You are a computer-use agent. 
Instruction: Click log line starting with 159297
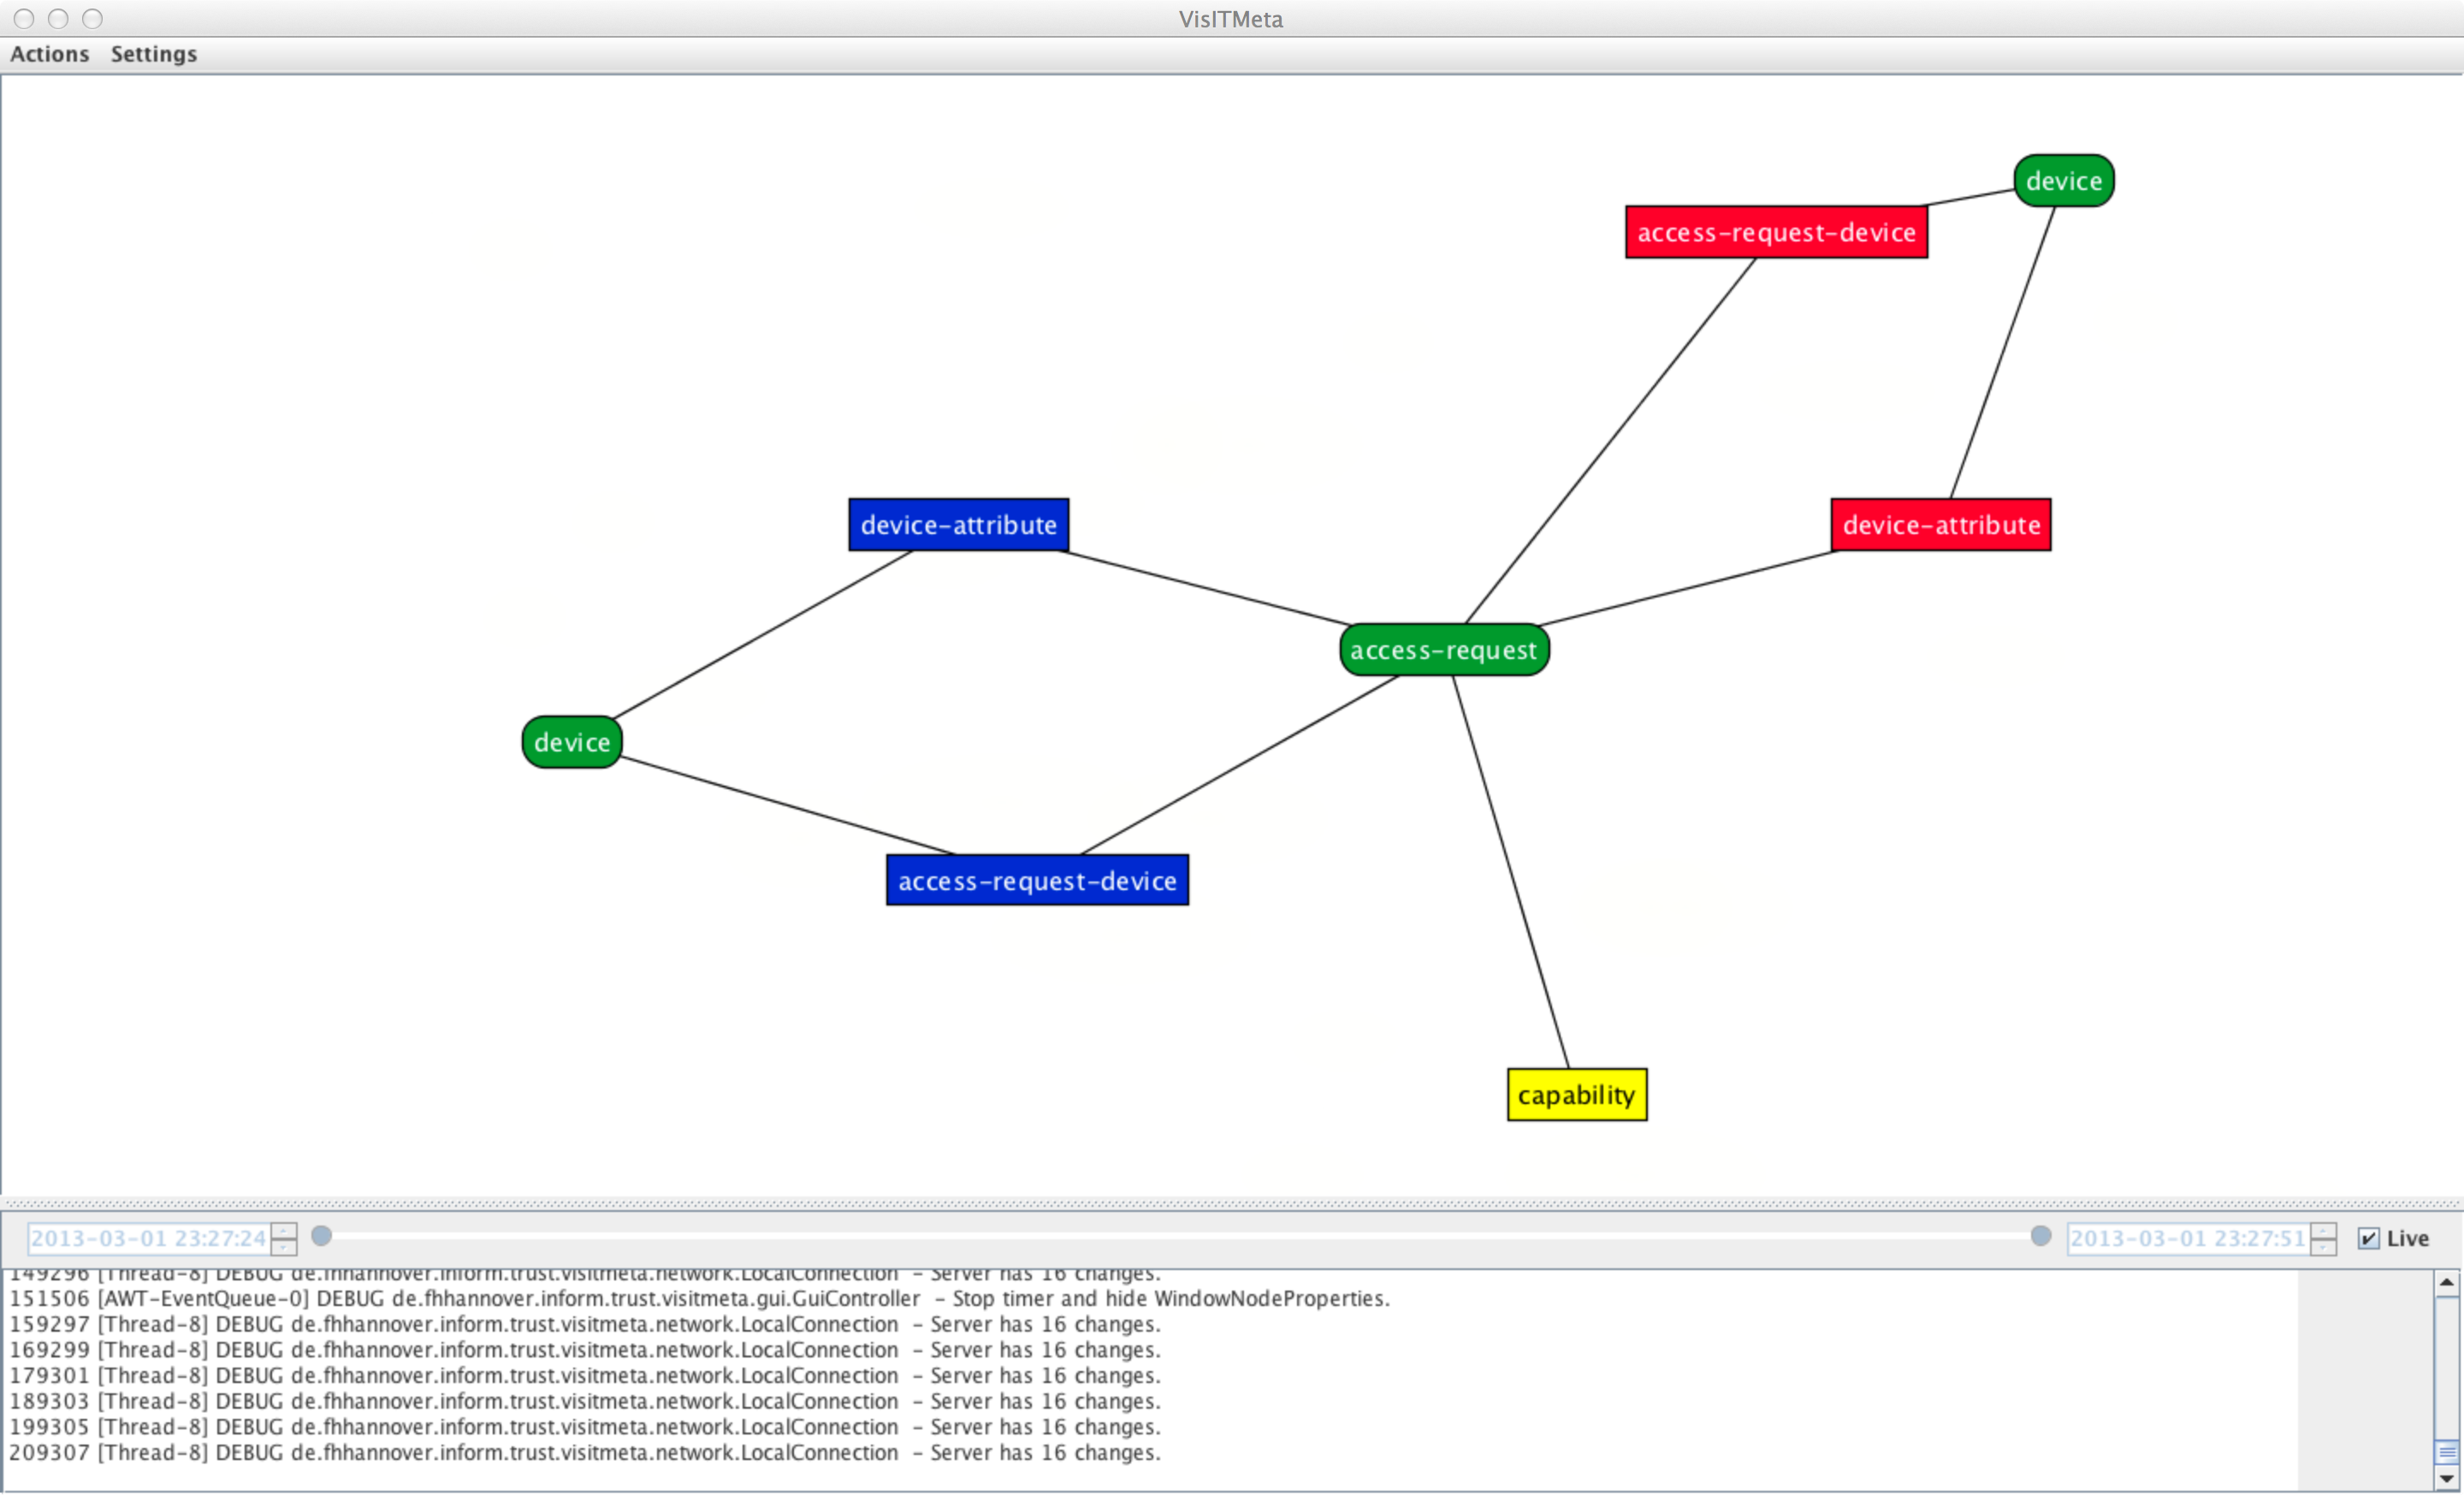pyautogui.click(x=585, y=1325)
